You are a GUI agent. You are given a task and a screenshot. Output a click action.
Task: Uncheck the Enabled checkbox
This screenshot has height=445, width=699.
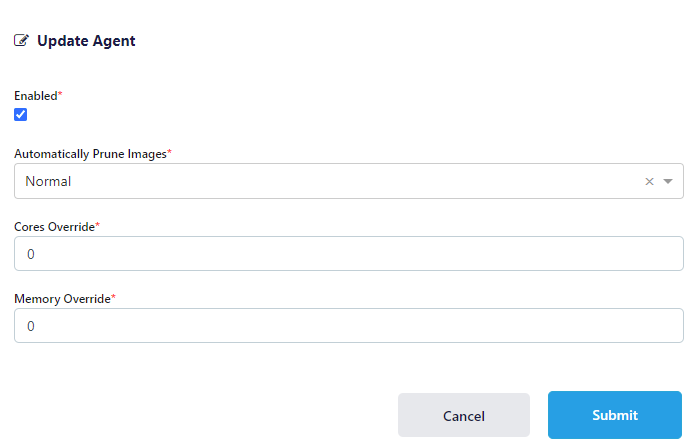pyautogui.click(x=21, y=115)
